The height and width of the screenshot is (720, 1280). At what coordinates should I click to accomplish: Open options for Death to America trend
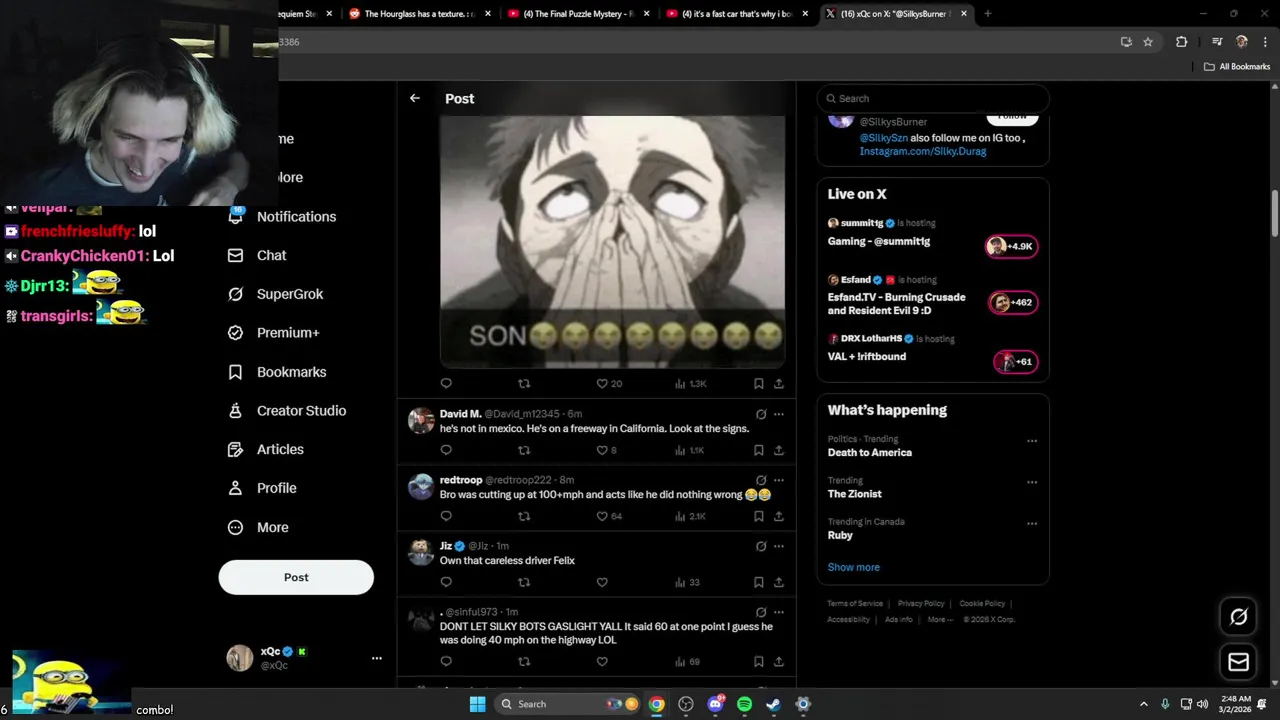[x=1032, y=441]
